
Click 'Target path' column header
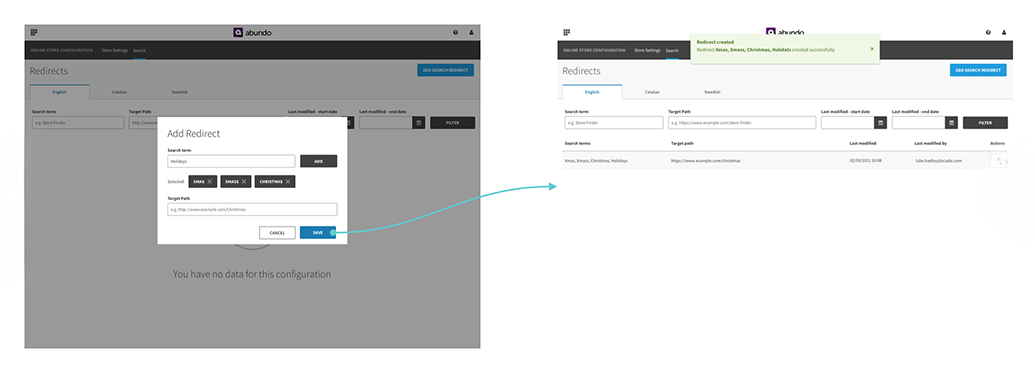point(682,143)
